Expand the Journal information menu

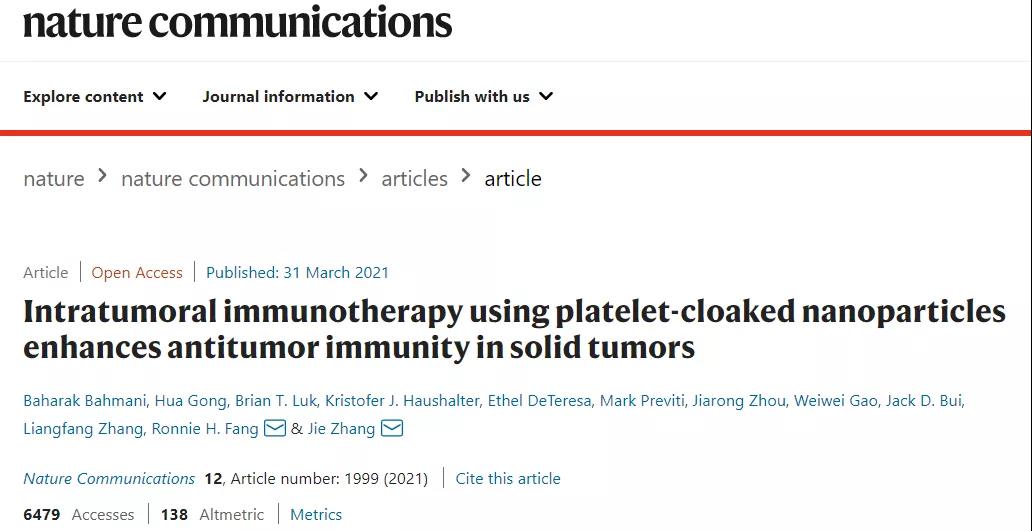[x=290, y=97]
